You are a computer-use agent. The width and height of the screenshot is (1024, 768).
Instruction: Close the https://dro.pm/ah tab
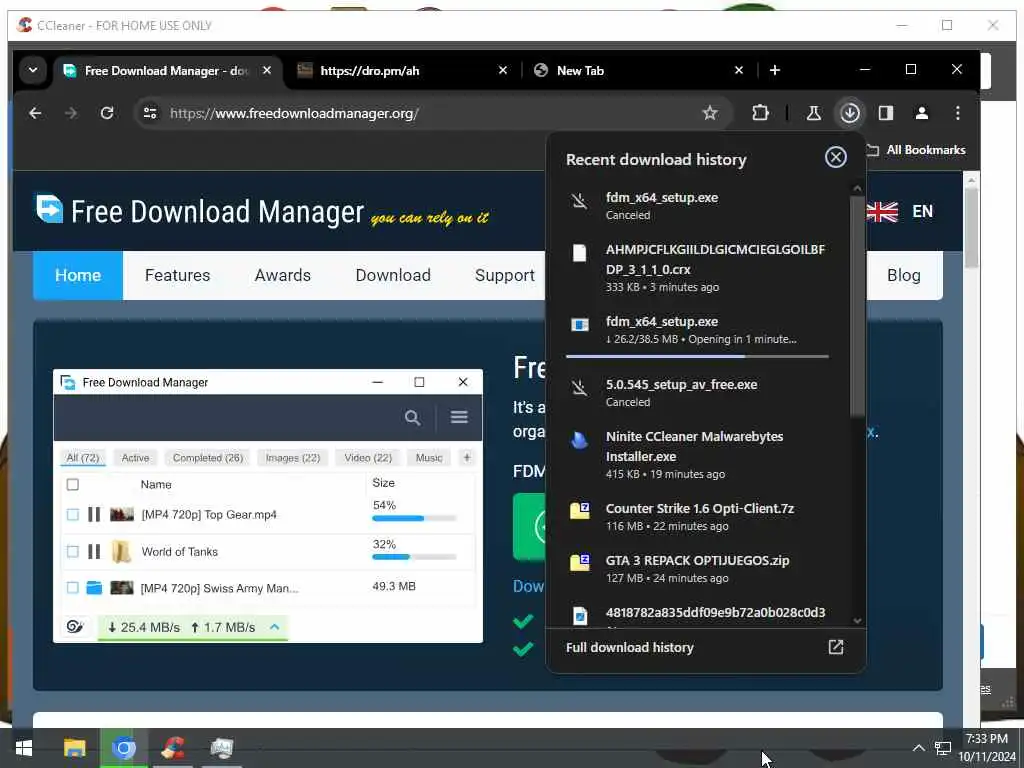pyautogui.click(x=502, y=70)
